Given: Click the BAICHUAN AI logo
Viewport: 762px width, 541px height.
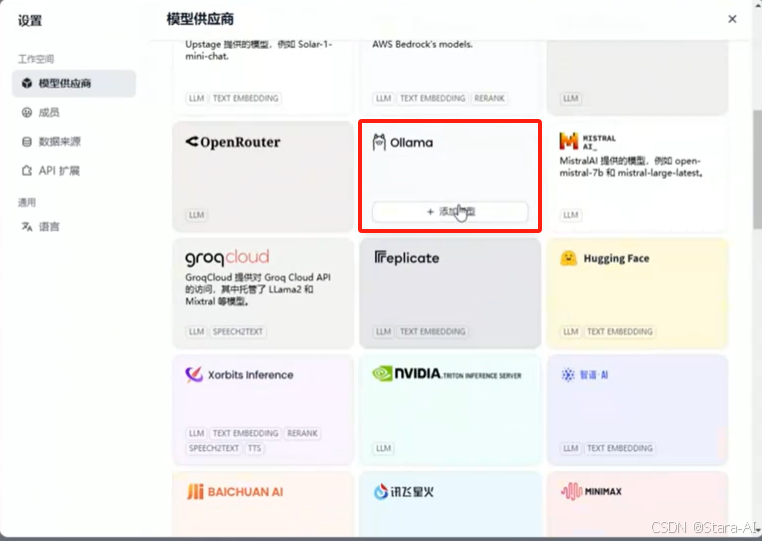Looking at the screenshot, I should 235,491.
